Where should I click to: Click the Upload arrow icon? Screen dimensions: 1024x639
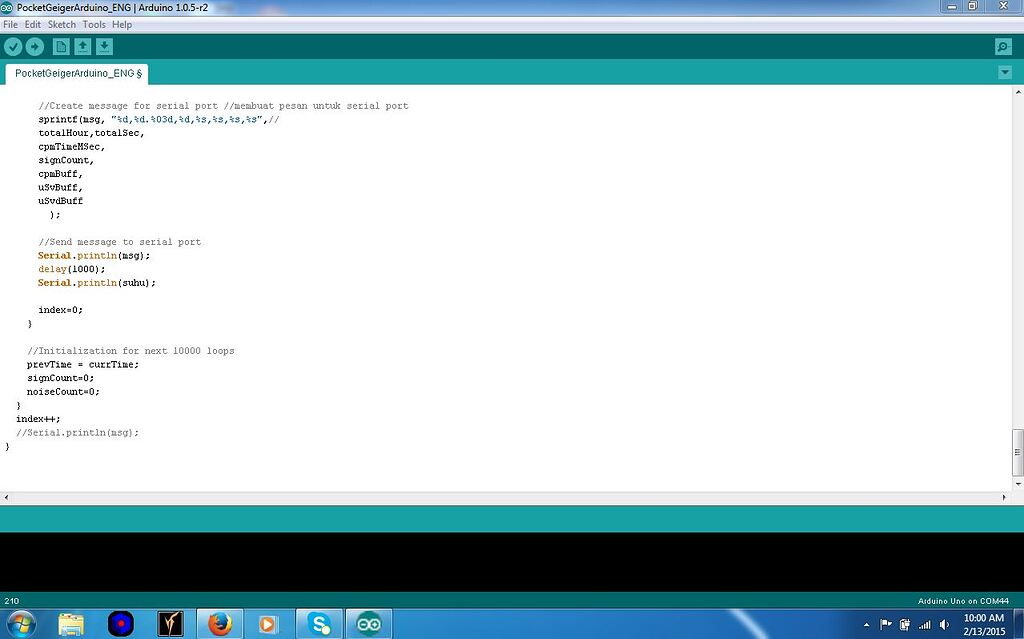pos(36,46)
